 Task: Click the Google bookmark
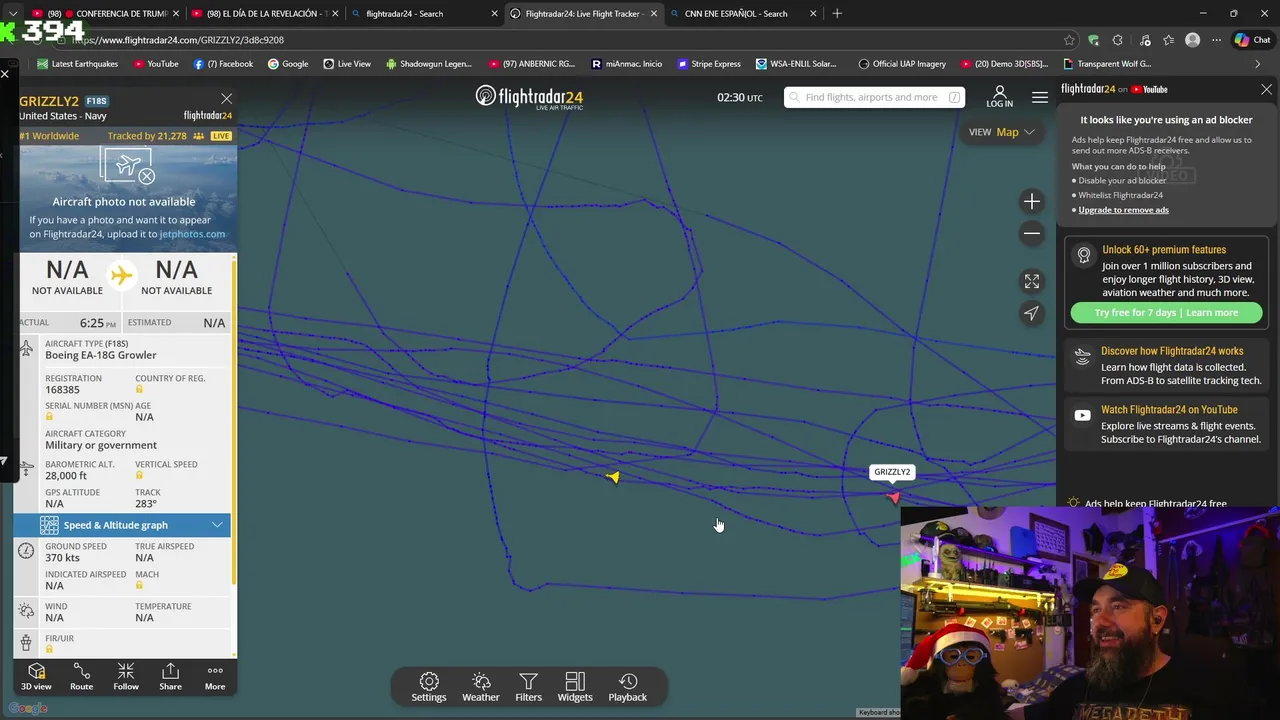coord(288,64)
